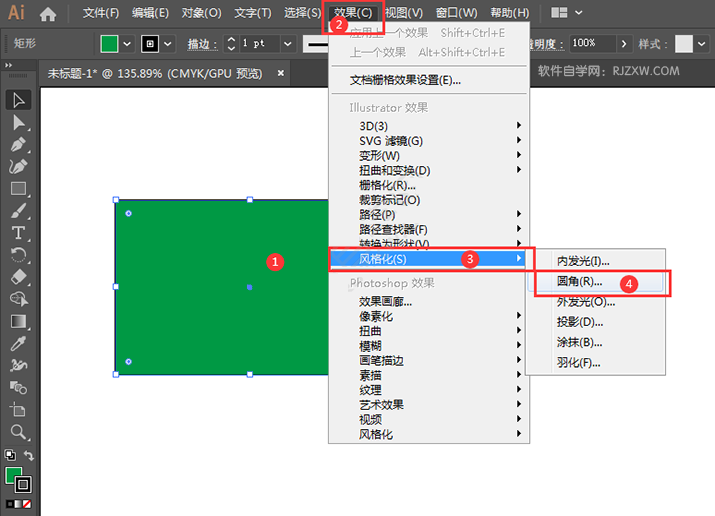
Task: Choose 内发光(I)... effect
Action: [x=596, y=261]
